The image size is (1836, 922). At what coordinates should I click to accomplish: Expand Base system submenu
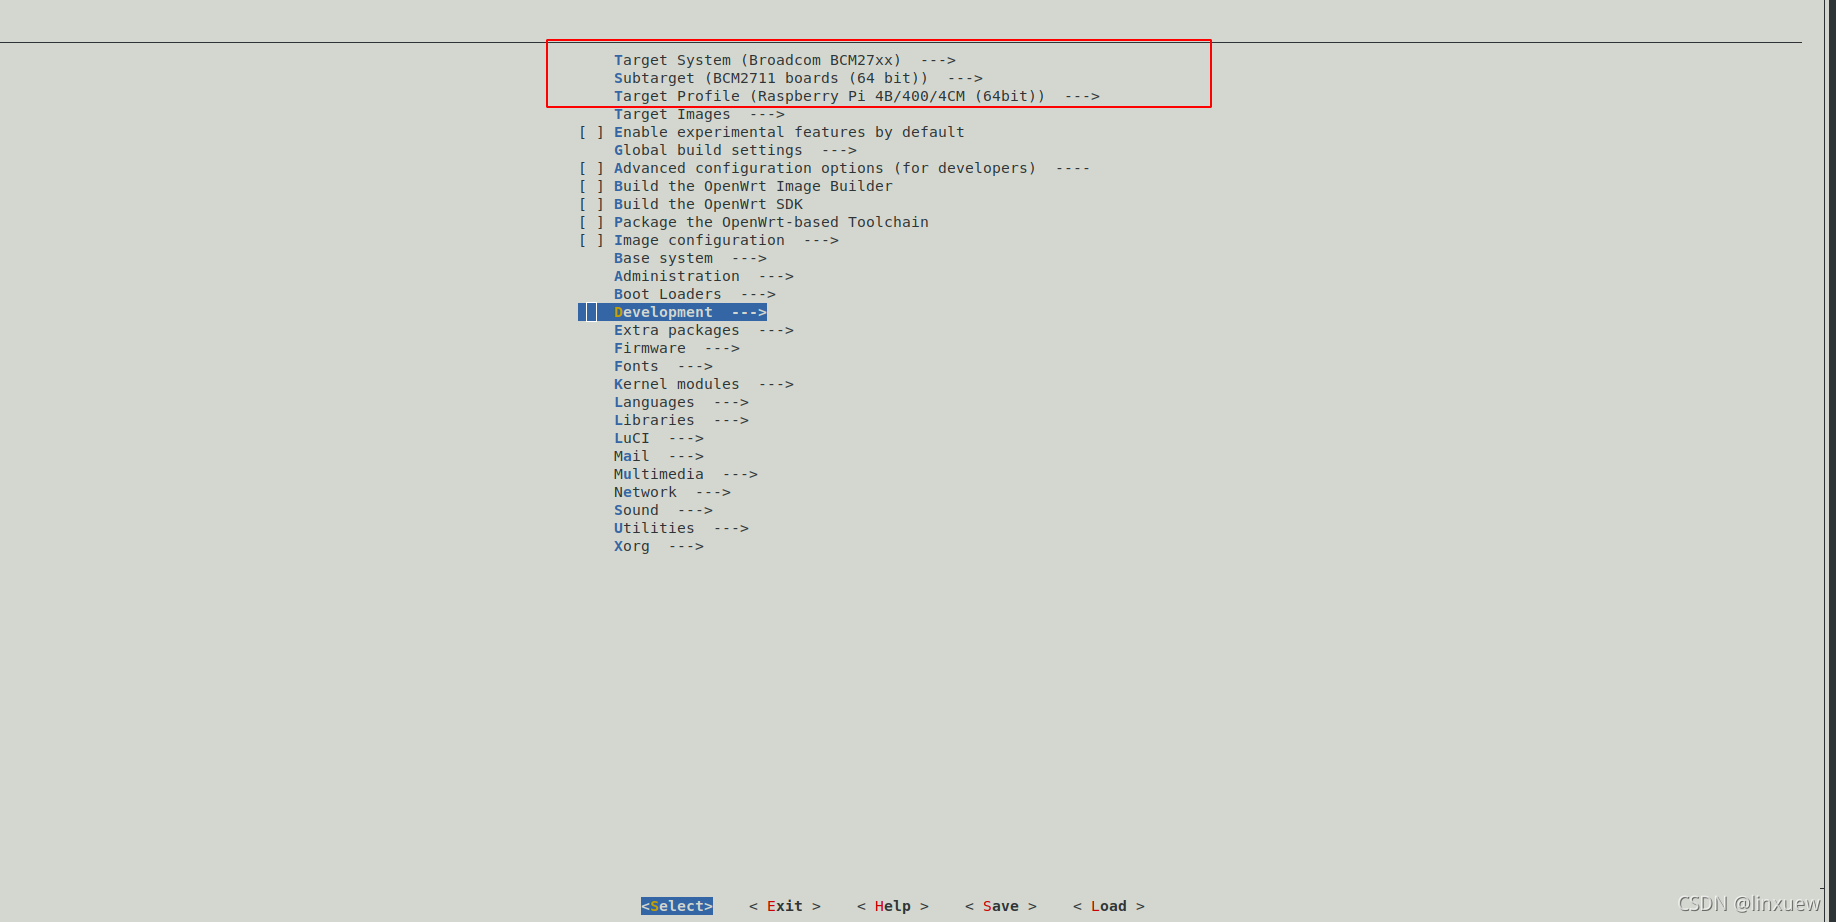coord(690,258)
